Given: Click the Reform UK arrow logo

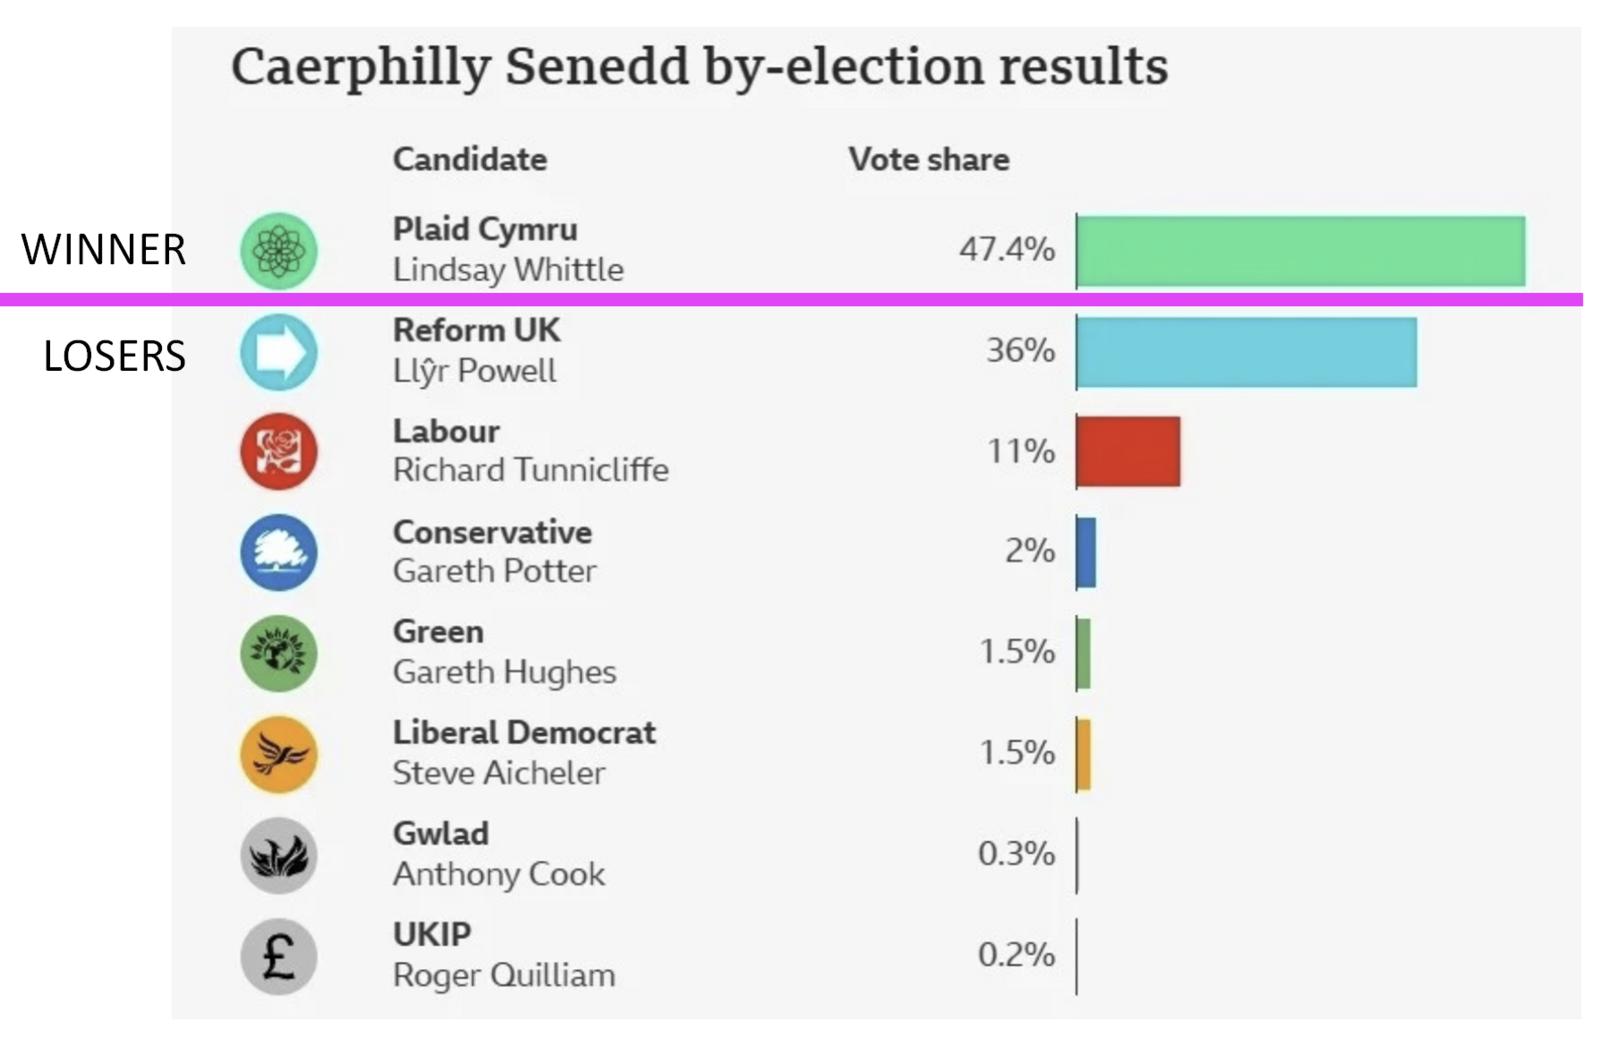Looking at the screenshot, I should click(x=279, y=352).
